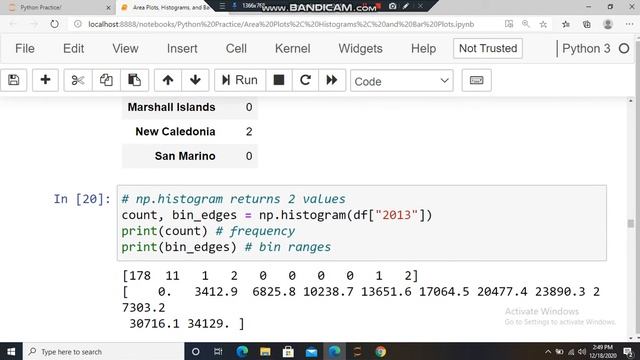This screenshot has width=640, height=360.
Task: Paste cells below icon
Action: [x=134, y=80]
